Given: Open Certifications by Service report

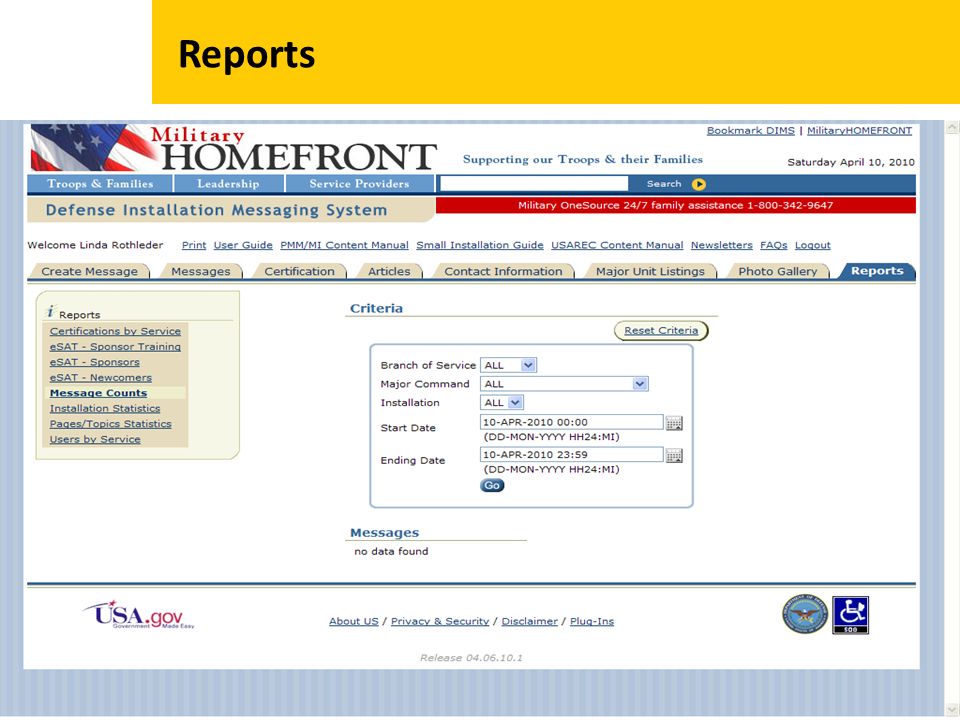Looking at the screenshot, I should pos(115,331).
